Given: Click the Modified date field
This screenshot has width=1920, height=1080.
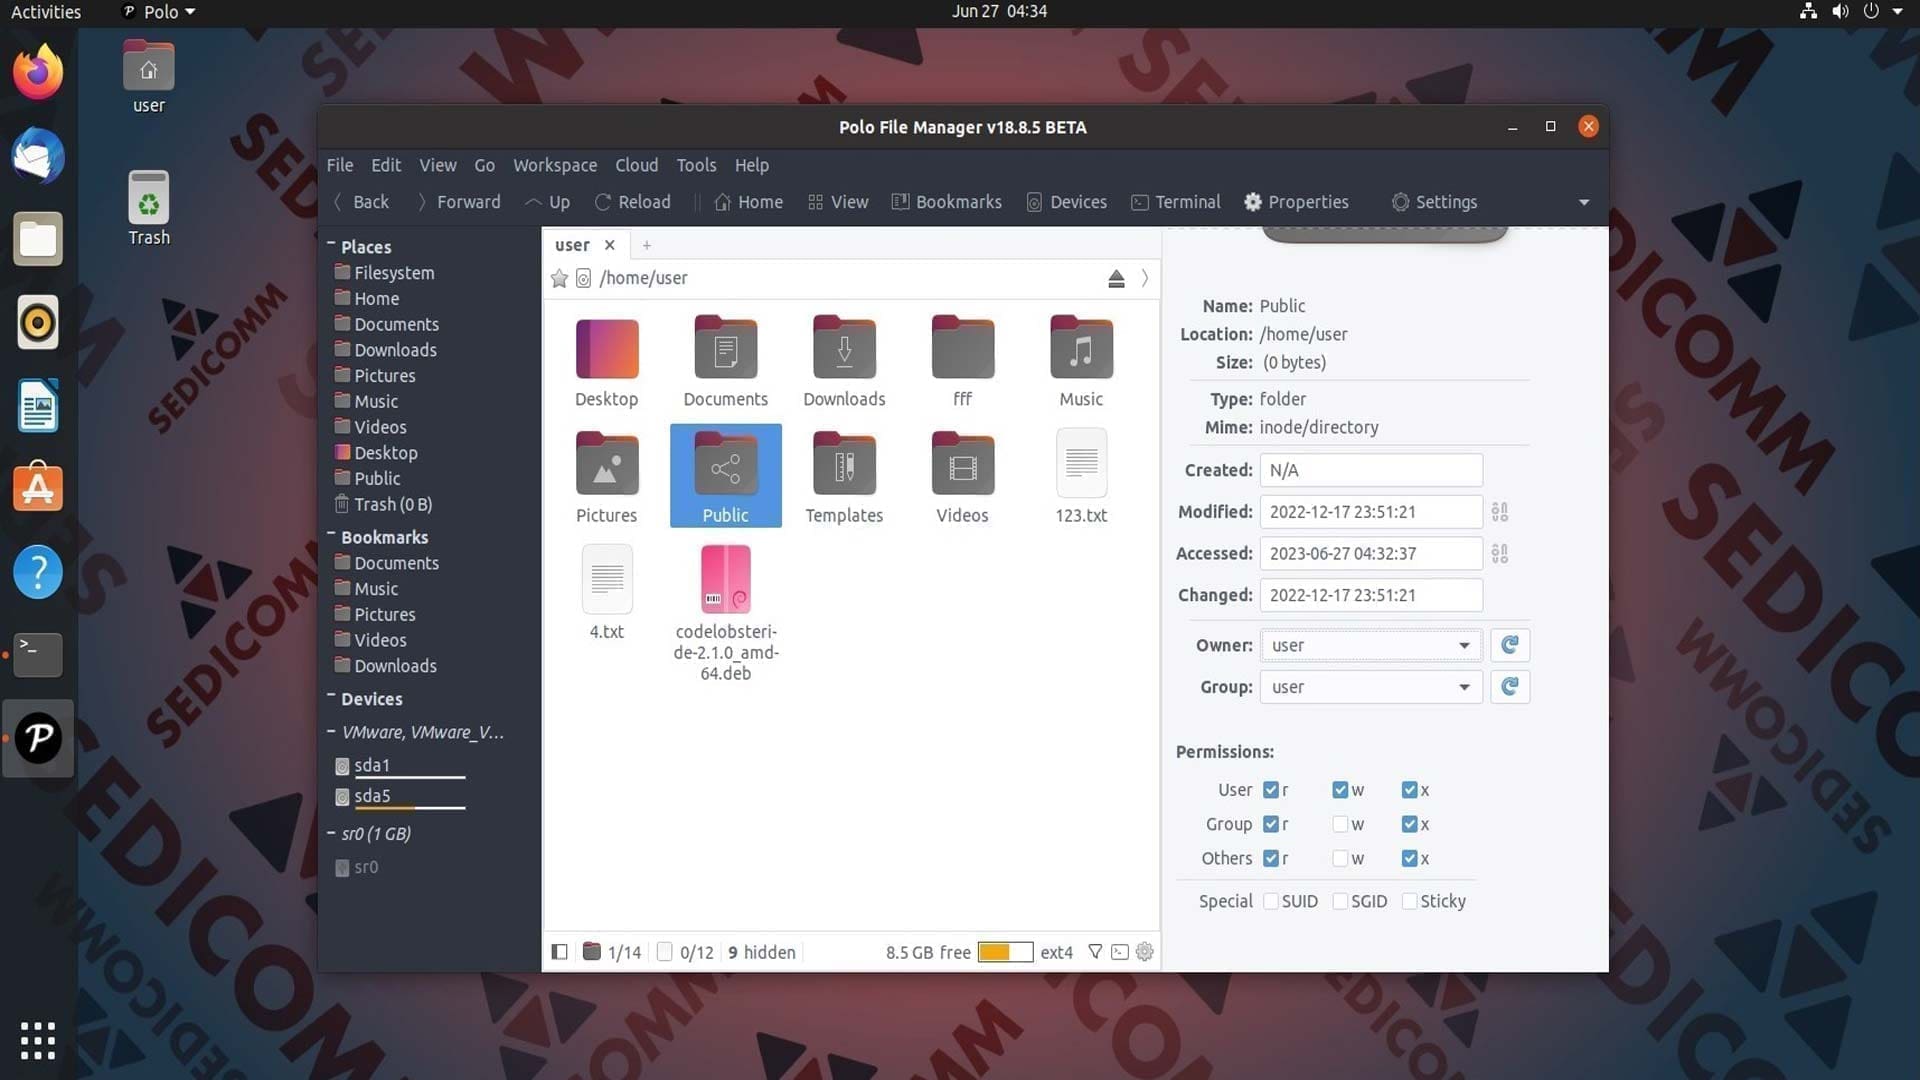Looking at the screenshot, I should [1371, 512].
